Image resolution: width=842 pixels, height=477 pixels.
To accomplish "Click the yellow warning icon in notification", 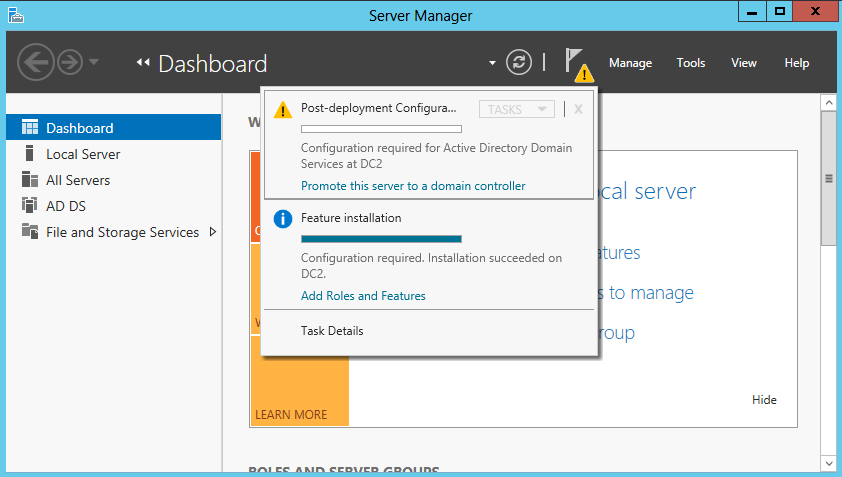I will (283, 110).
